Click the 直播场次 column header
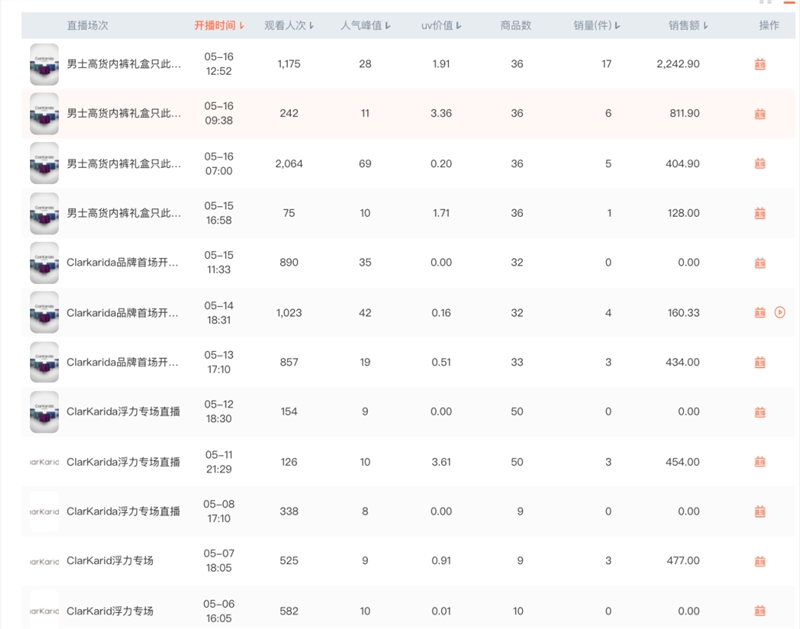Viewport: 800px width, 629px height. click(87, 26)
